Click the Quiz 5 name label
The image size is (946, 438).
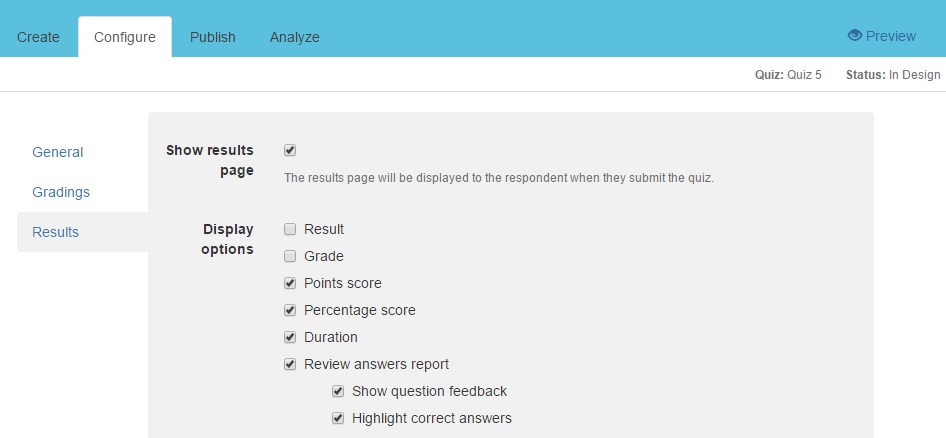click(804, 75)
